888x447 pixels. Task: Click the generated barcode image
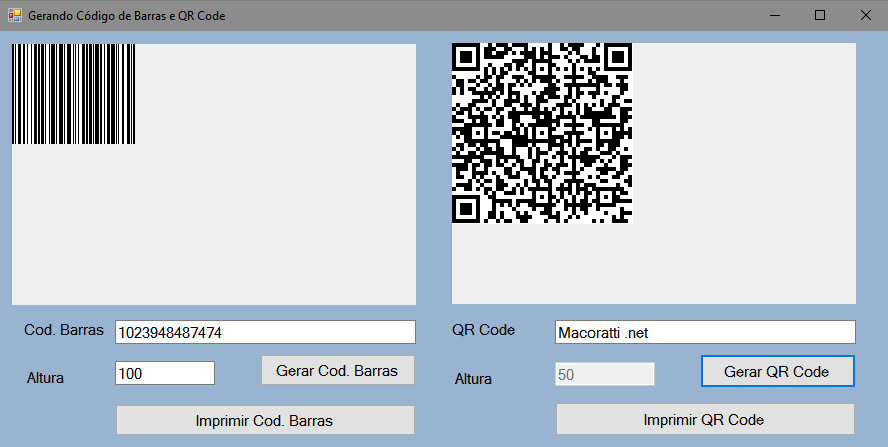74,94
